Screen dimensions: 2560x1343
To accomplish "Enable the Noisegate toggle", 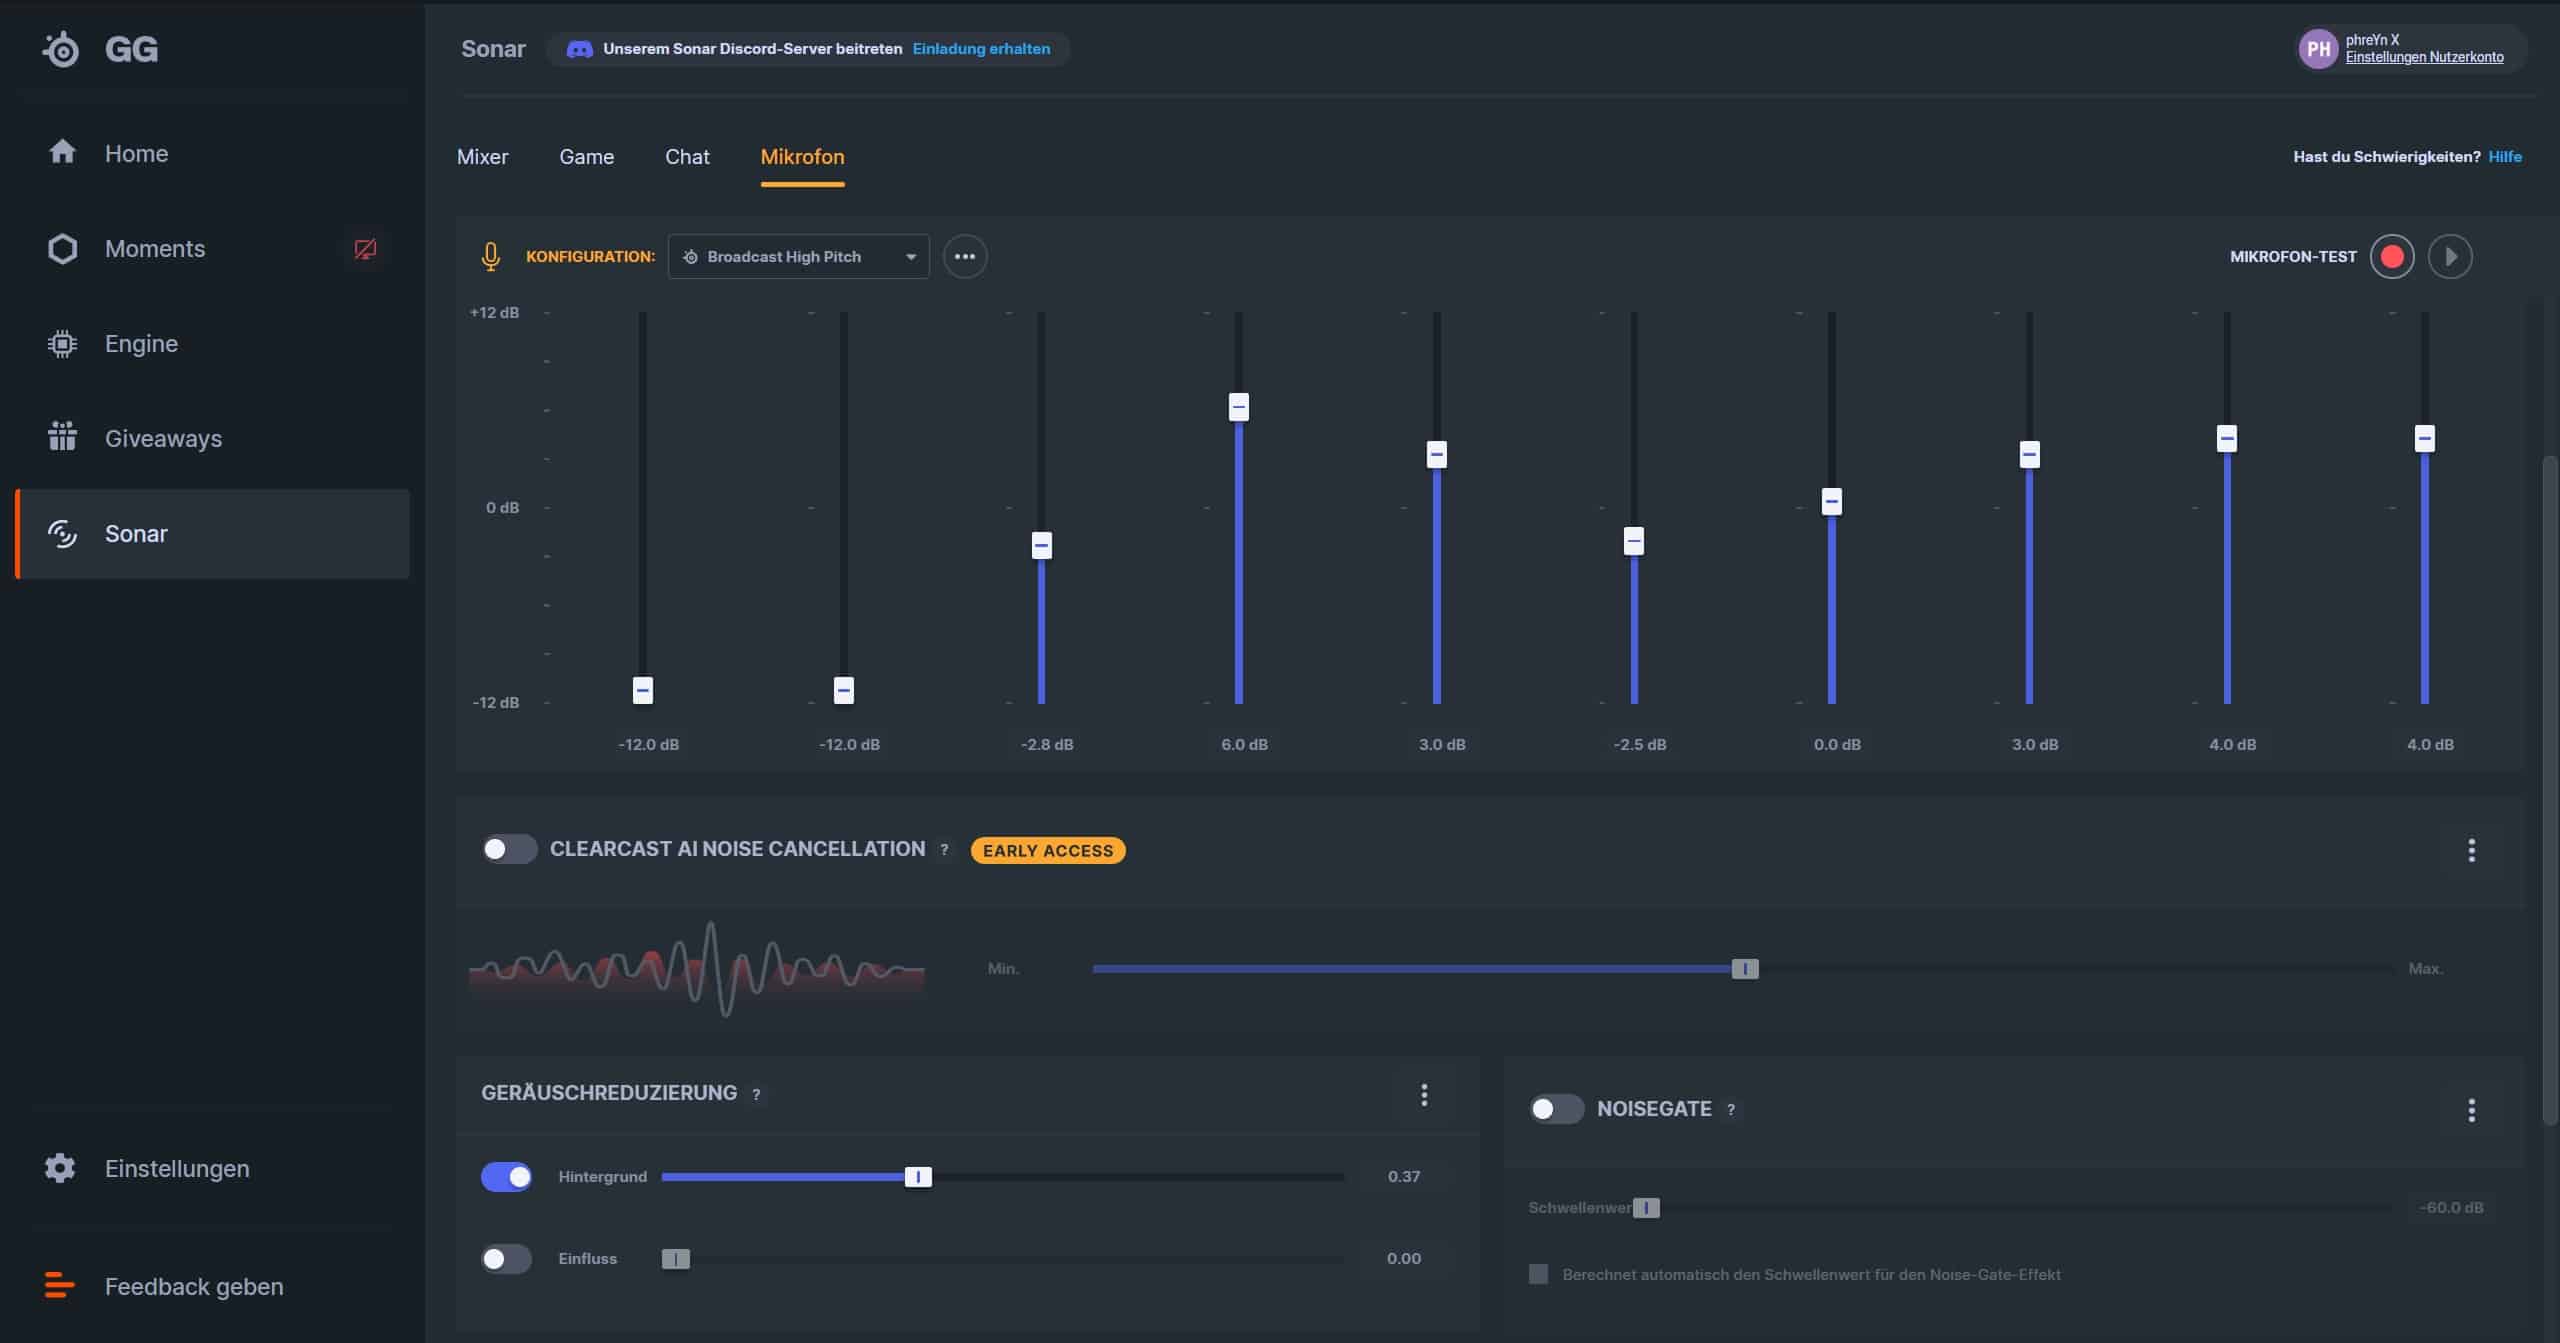I will (1556, 1109).
